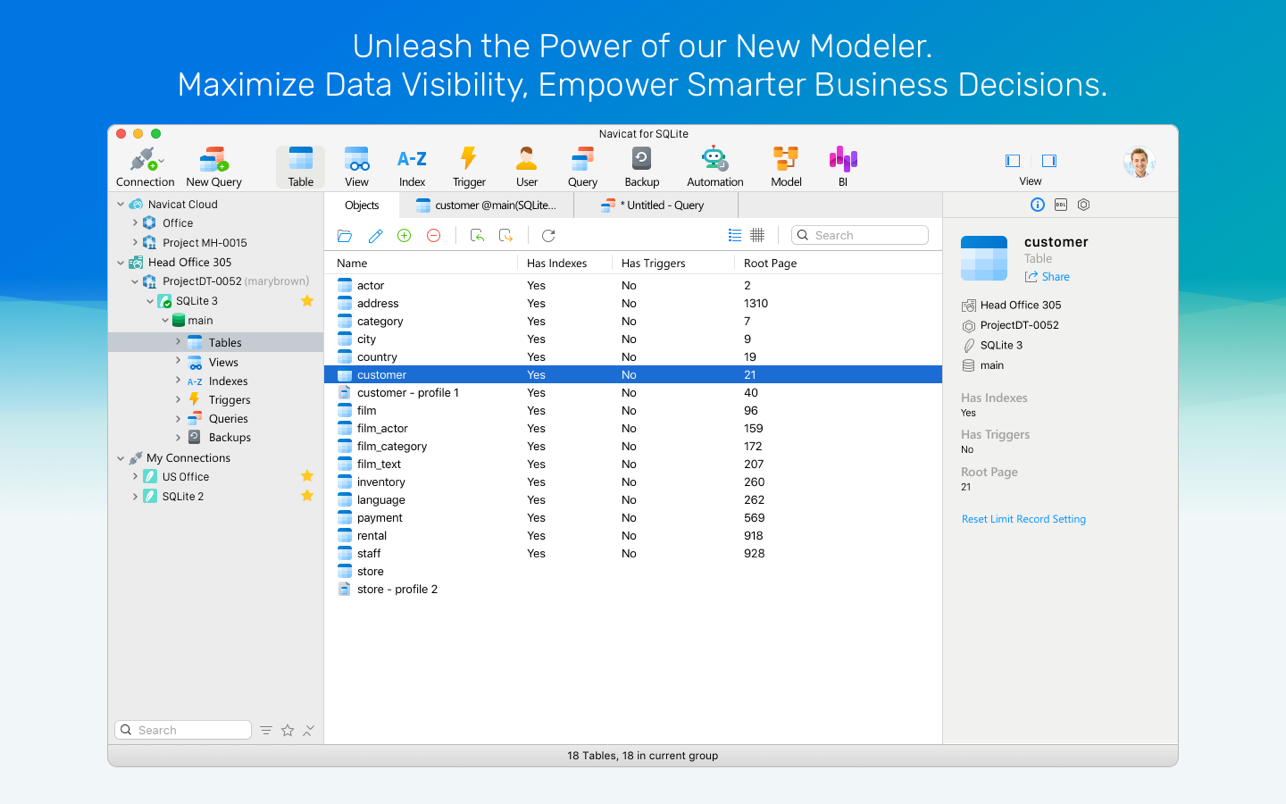Select the payment table row

click(x=633, y=518)
